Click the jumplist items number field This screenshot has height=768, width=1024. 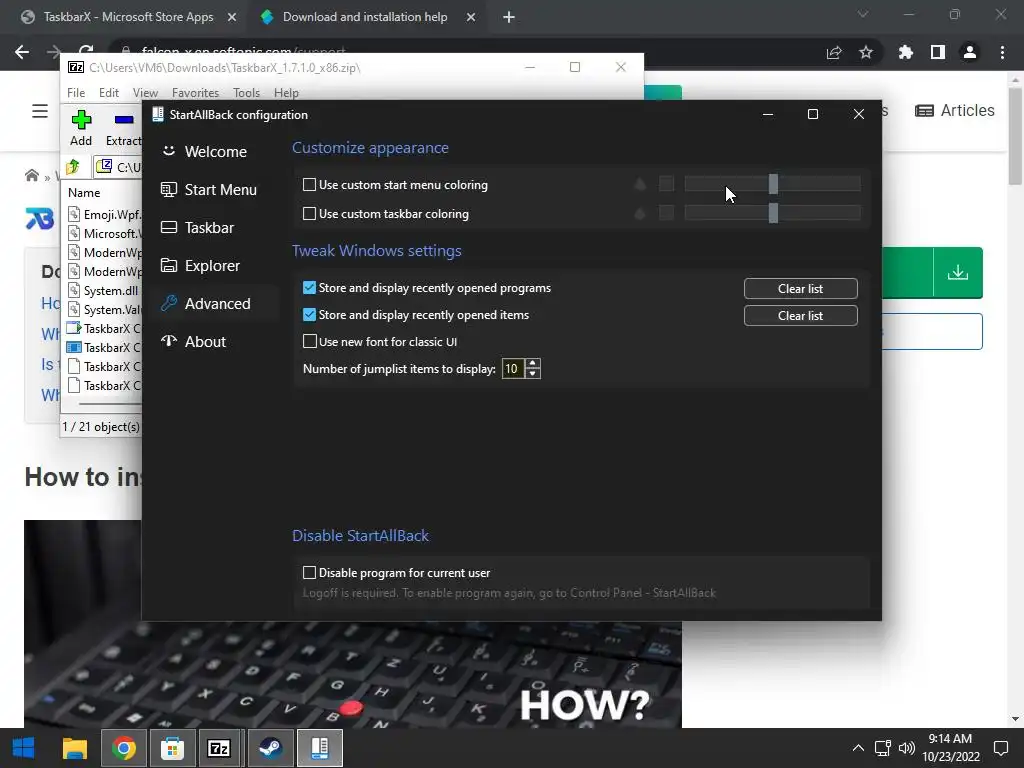pos(512,368)
